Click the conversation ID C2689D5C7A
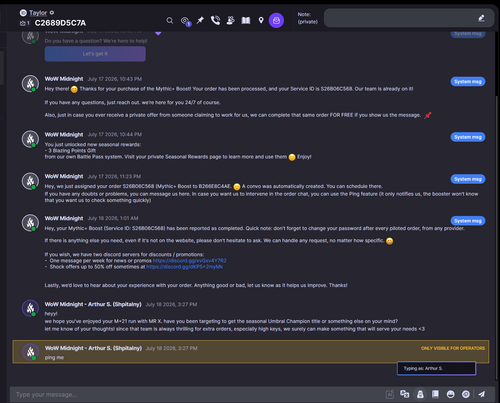Screen dimensions: 500x403 coord(60,23)
